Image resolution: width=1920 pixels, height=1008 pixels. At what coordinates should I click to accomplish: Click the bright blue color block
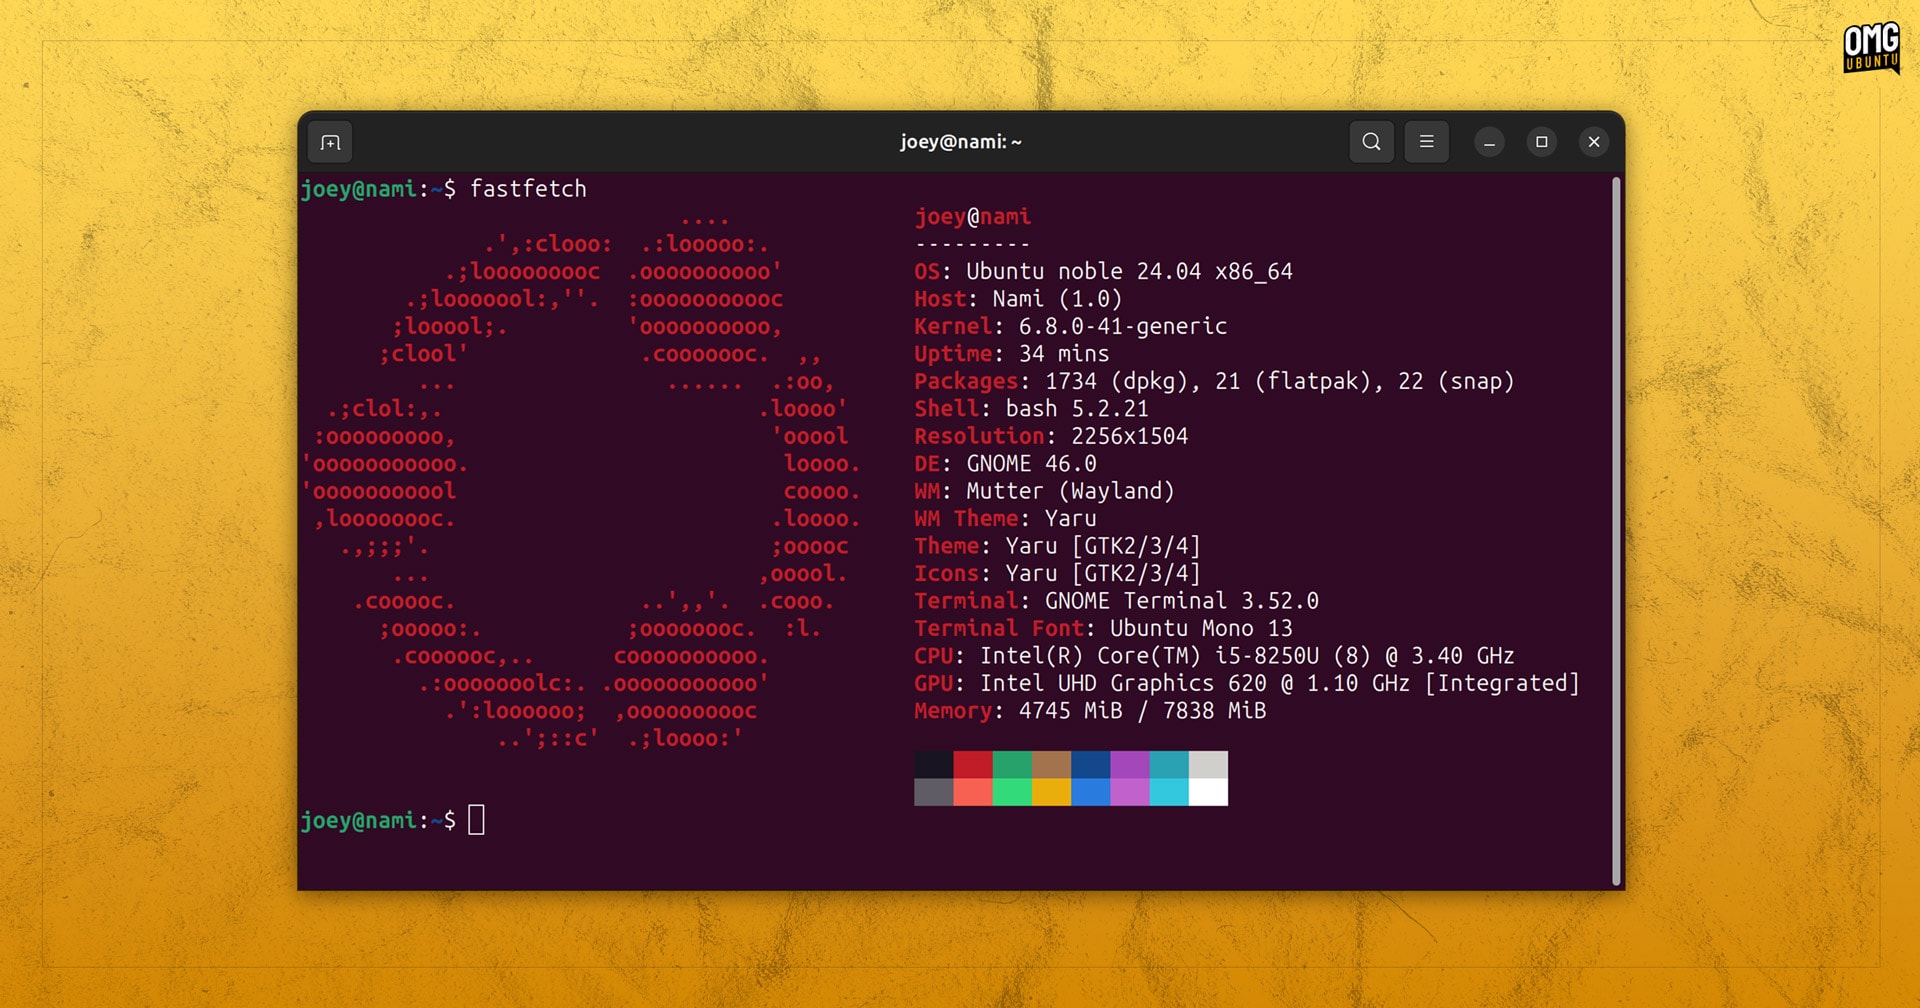pos(1090,792)
